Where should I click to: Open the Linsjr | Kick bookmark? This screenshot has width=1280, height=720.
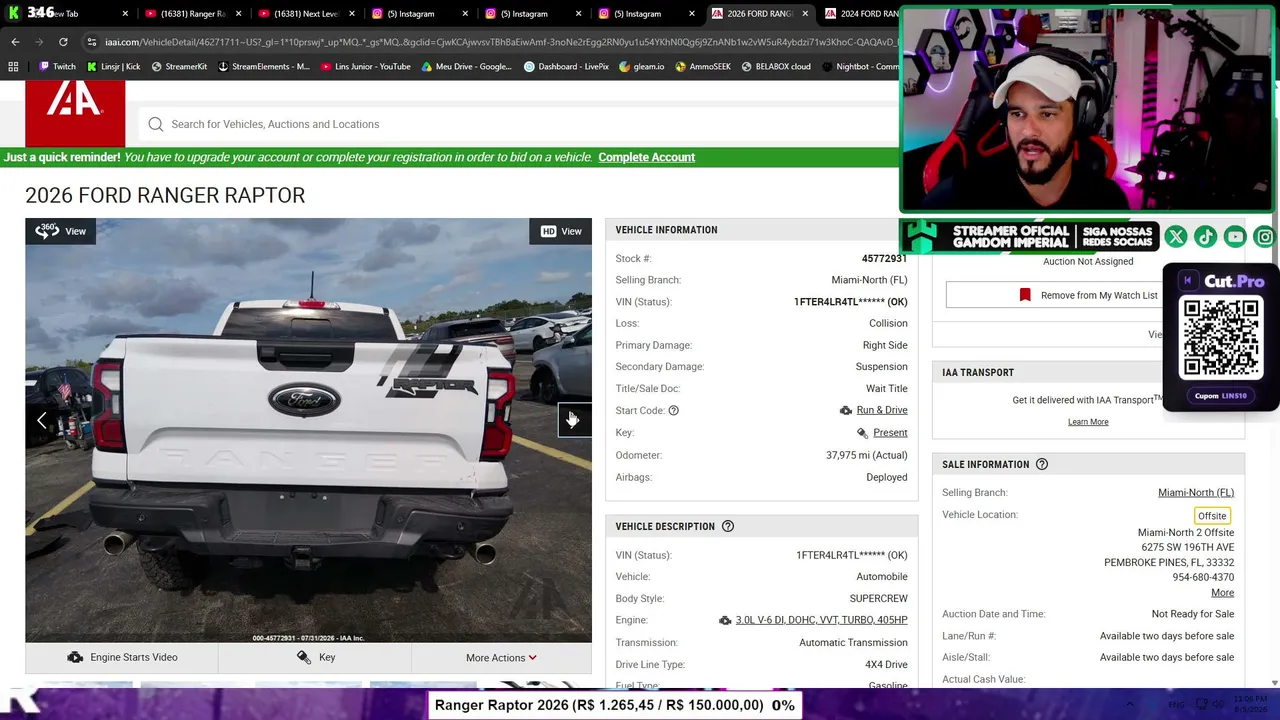[112, 67]
